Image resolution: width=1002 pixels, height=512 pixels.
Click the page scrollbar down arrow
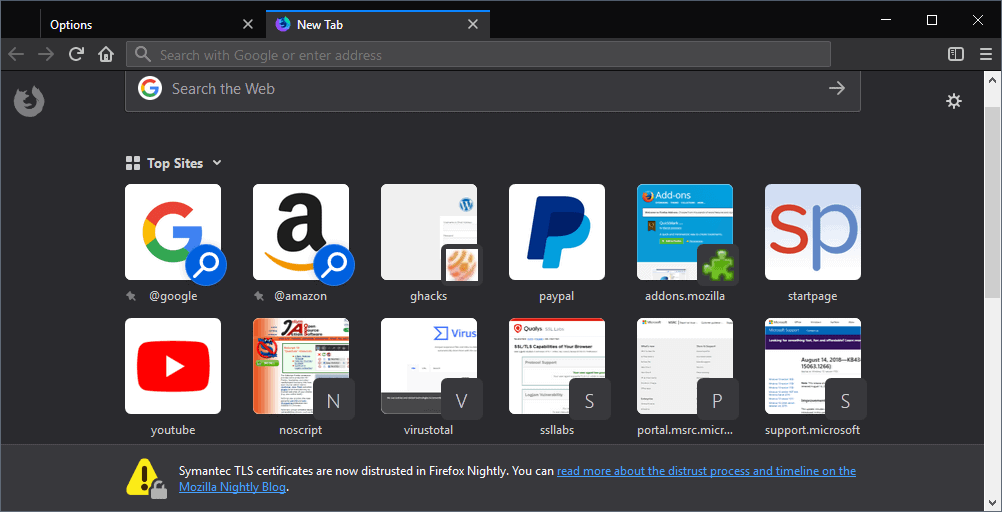pos(992,501)
